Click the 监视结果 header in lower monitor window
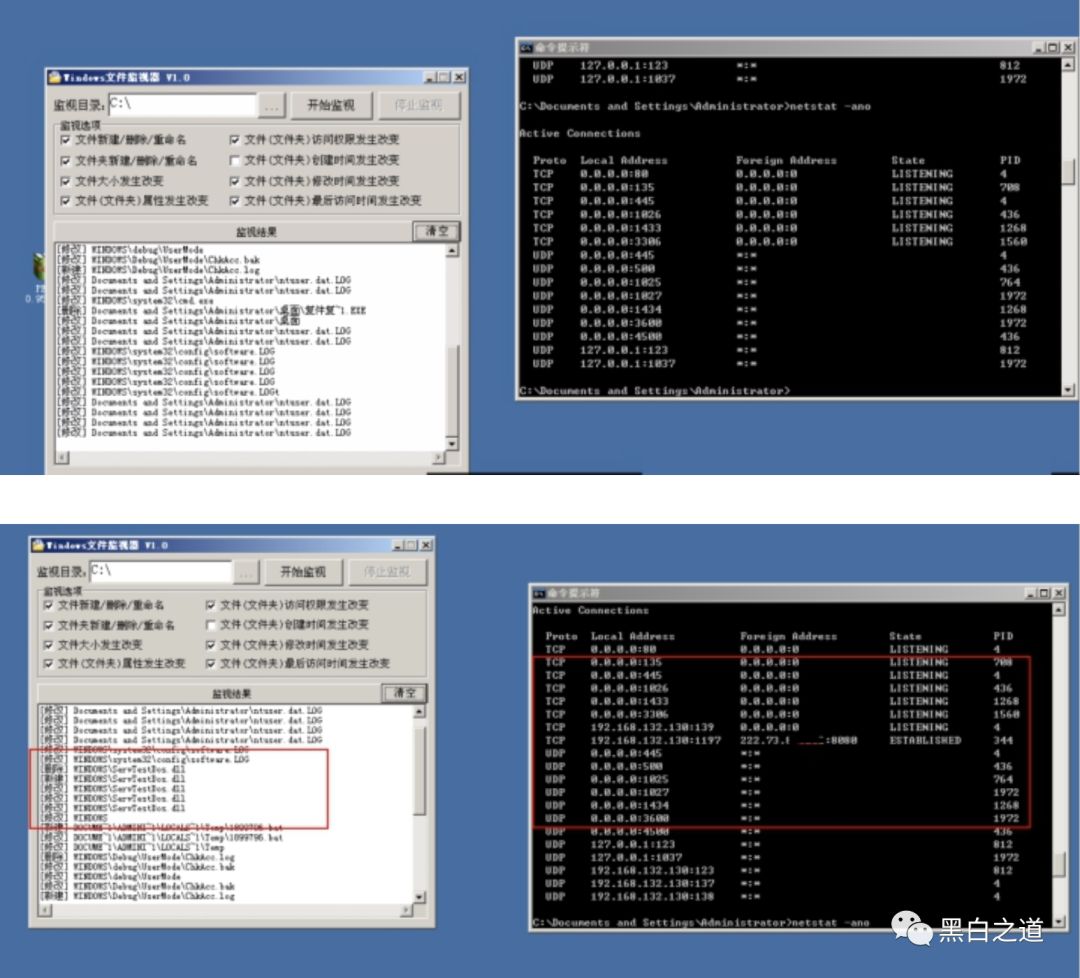The width and height of the screenshot is (1080, 978). coord(231,694)
